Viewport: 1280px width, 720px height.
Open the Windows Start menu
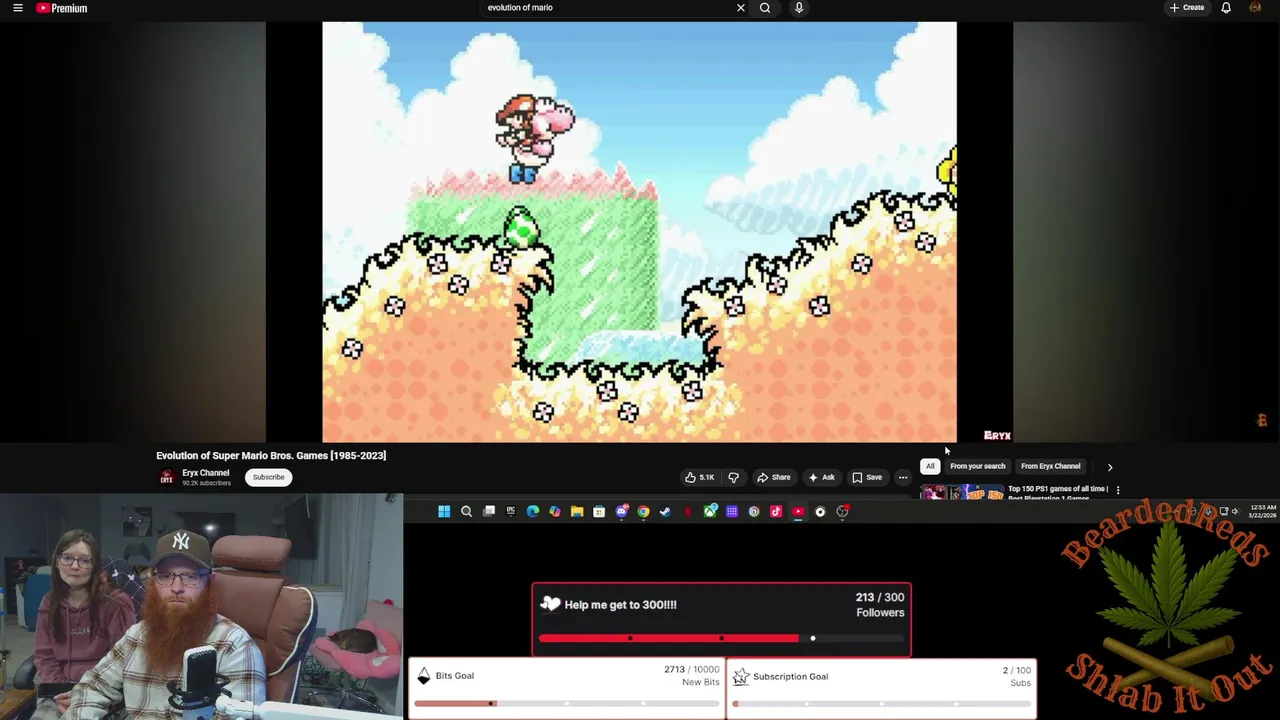click(444, 512)
